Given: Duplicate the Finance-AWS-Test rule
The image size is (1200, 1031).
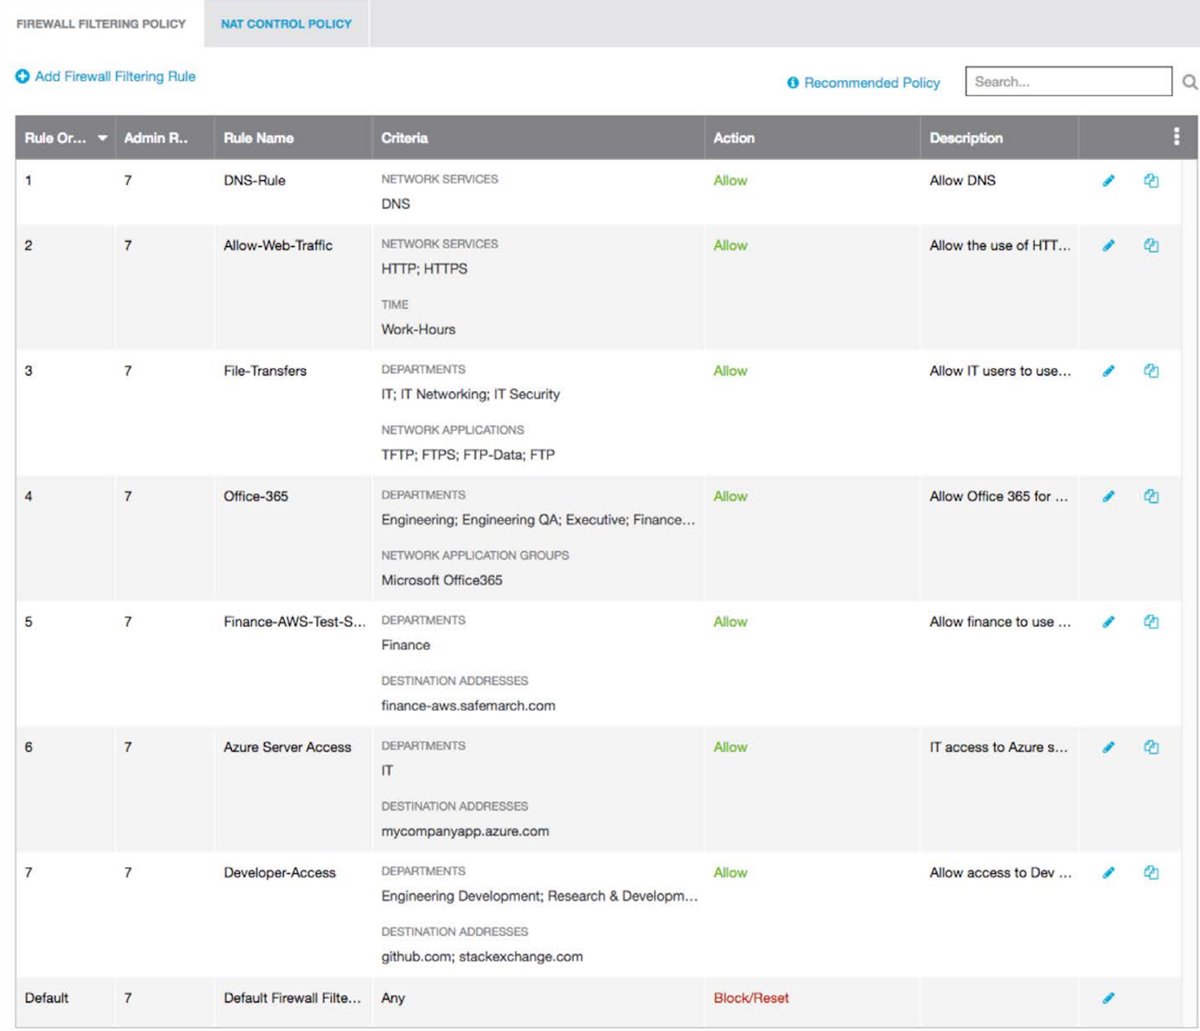Looking at the screenshot, I should (x=1151, y=622).
